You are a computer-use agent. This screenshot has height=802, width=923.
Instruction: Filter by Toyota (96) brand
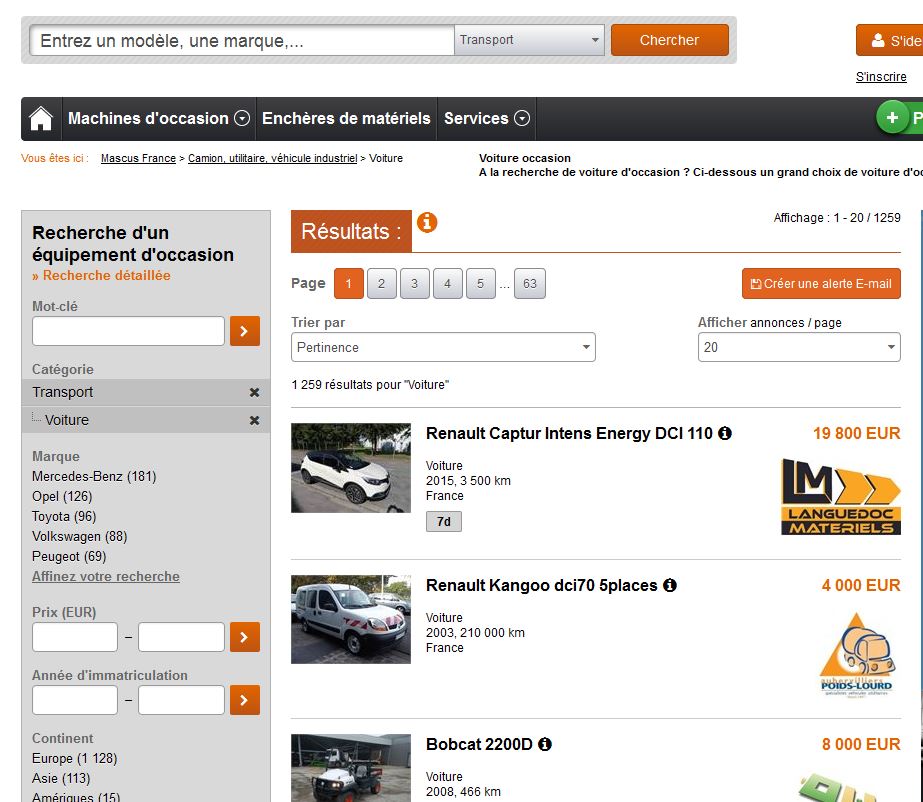[64, 516]
